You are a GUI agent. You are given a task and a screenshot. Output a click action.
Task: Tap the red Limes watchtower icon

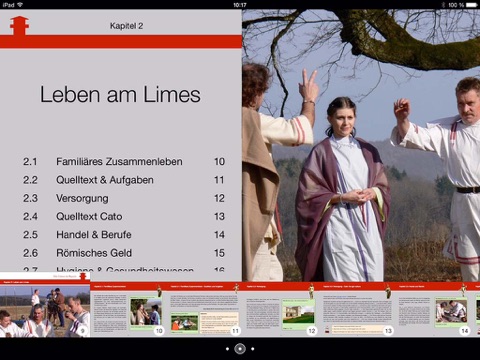[19, 25]
